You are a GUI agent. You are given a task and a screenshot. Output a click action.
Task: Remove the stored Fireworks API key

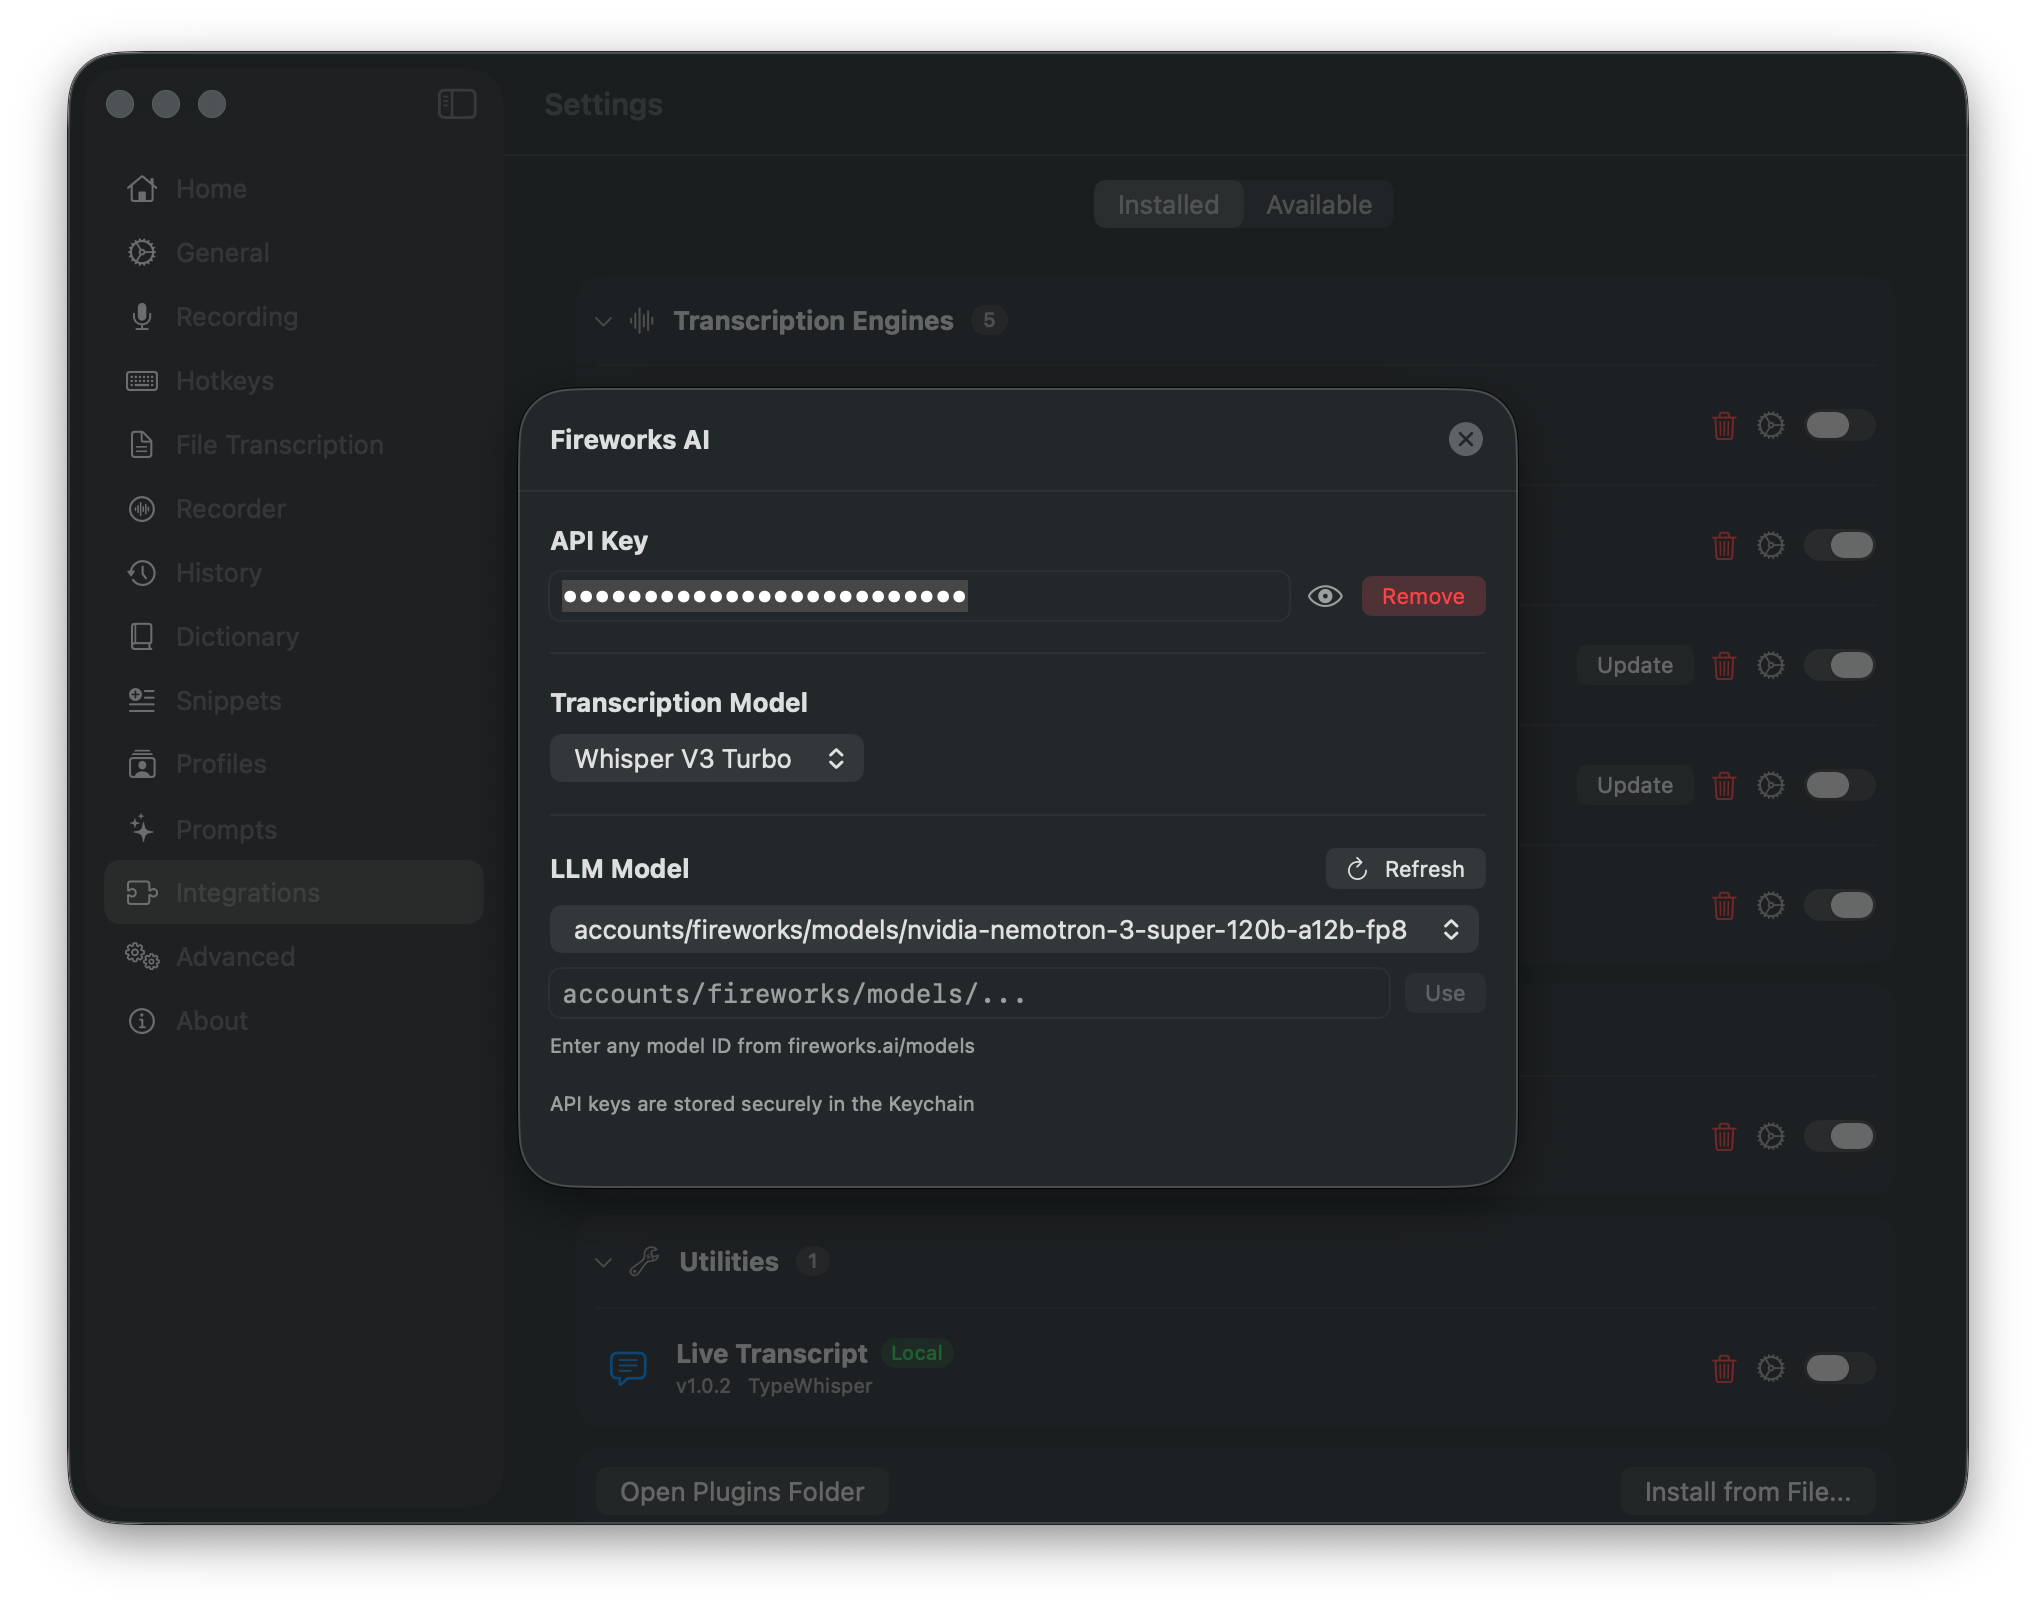click(1423, 595)
